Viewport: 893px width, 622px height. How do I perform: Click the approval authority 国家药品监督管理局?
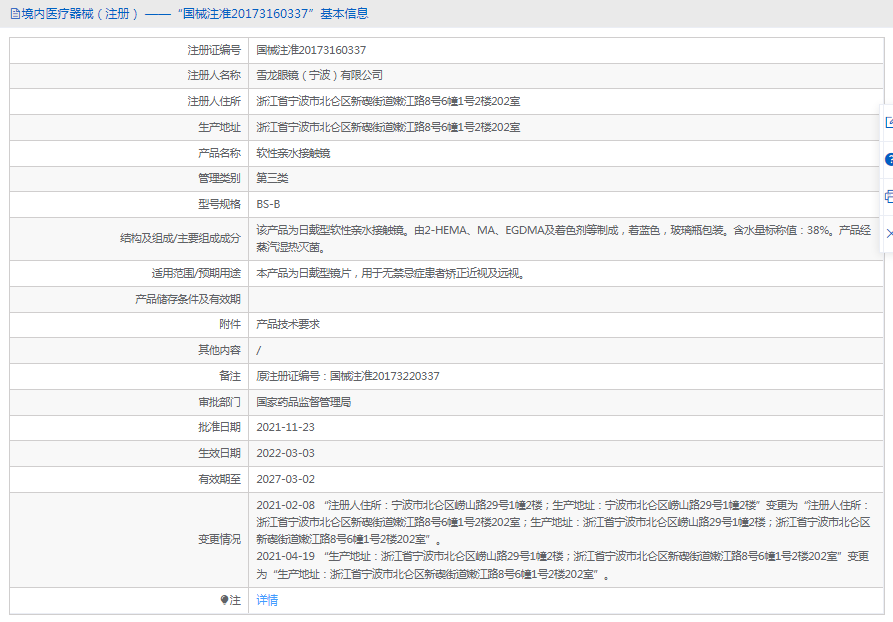click(x=303, y=402)
